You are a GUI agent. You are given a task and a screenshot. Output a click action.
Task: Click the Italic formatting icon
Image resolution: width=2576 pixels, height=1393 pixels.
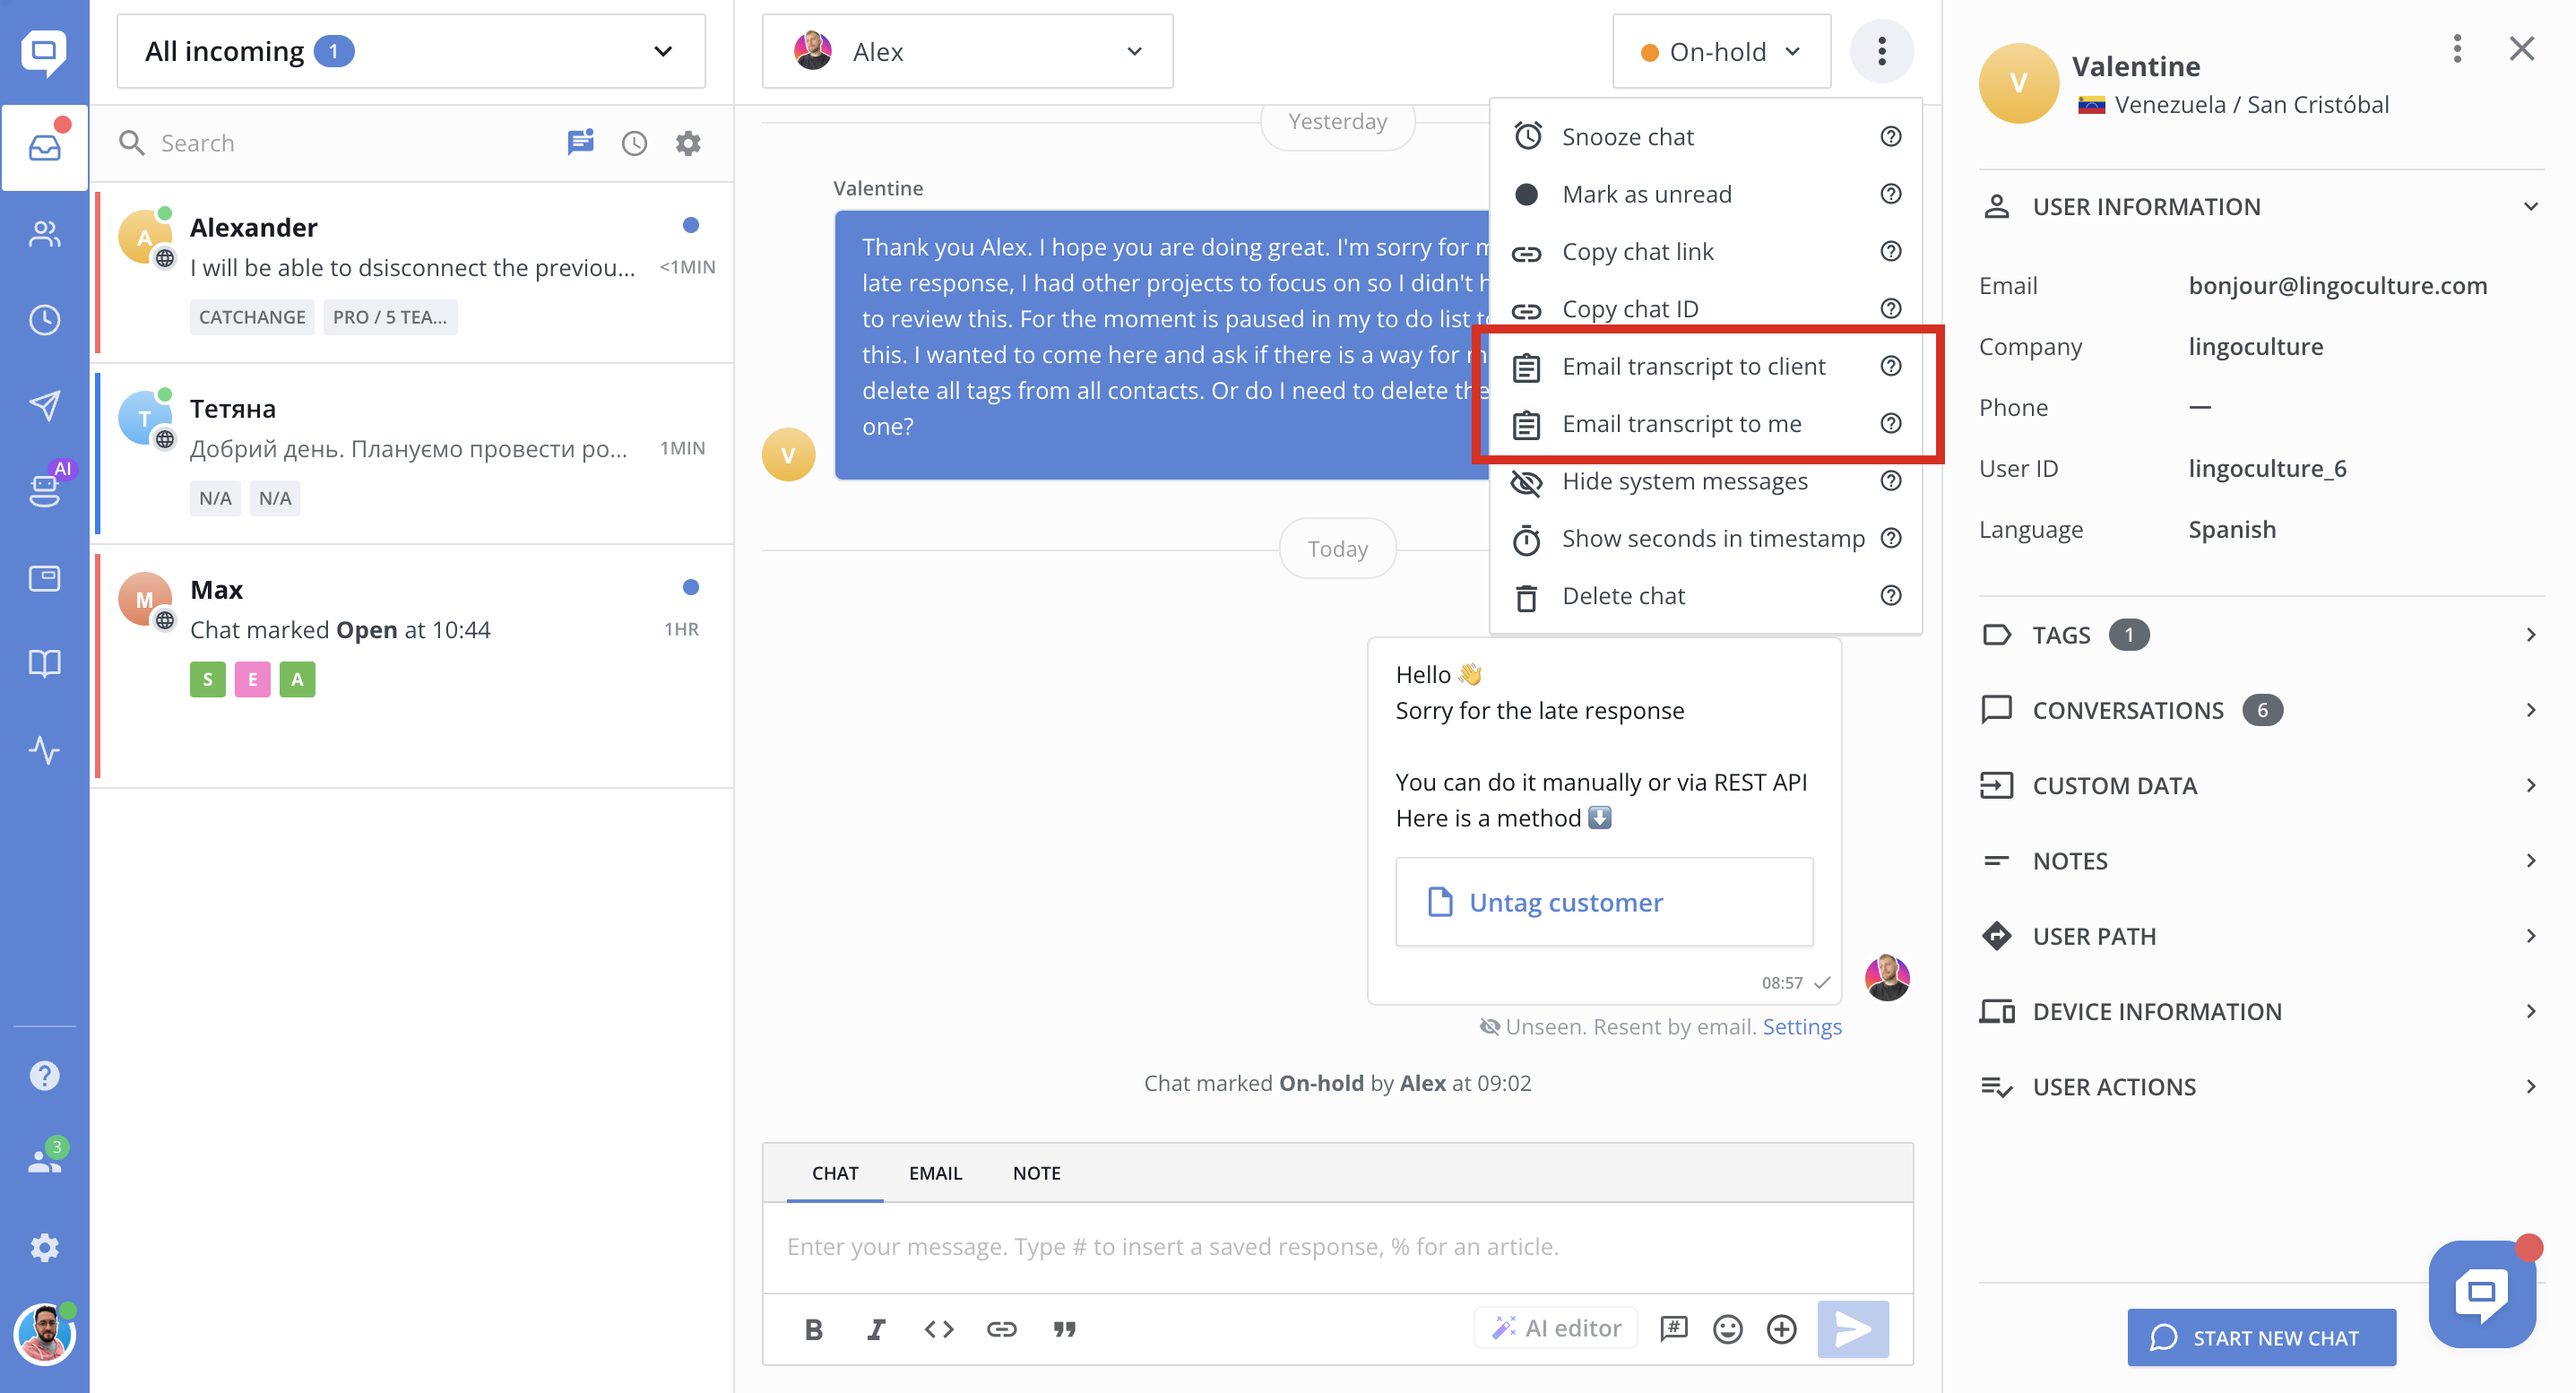coord(876,1329)
